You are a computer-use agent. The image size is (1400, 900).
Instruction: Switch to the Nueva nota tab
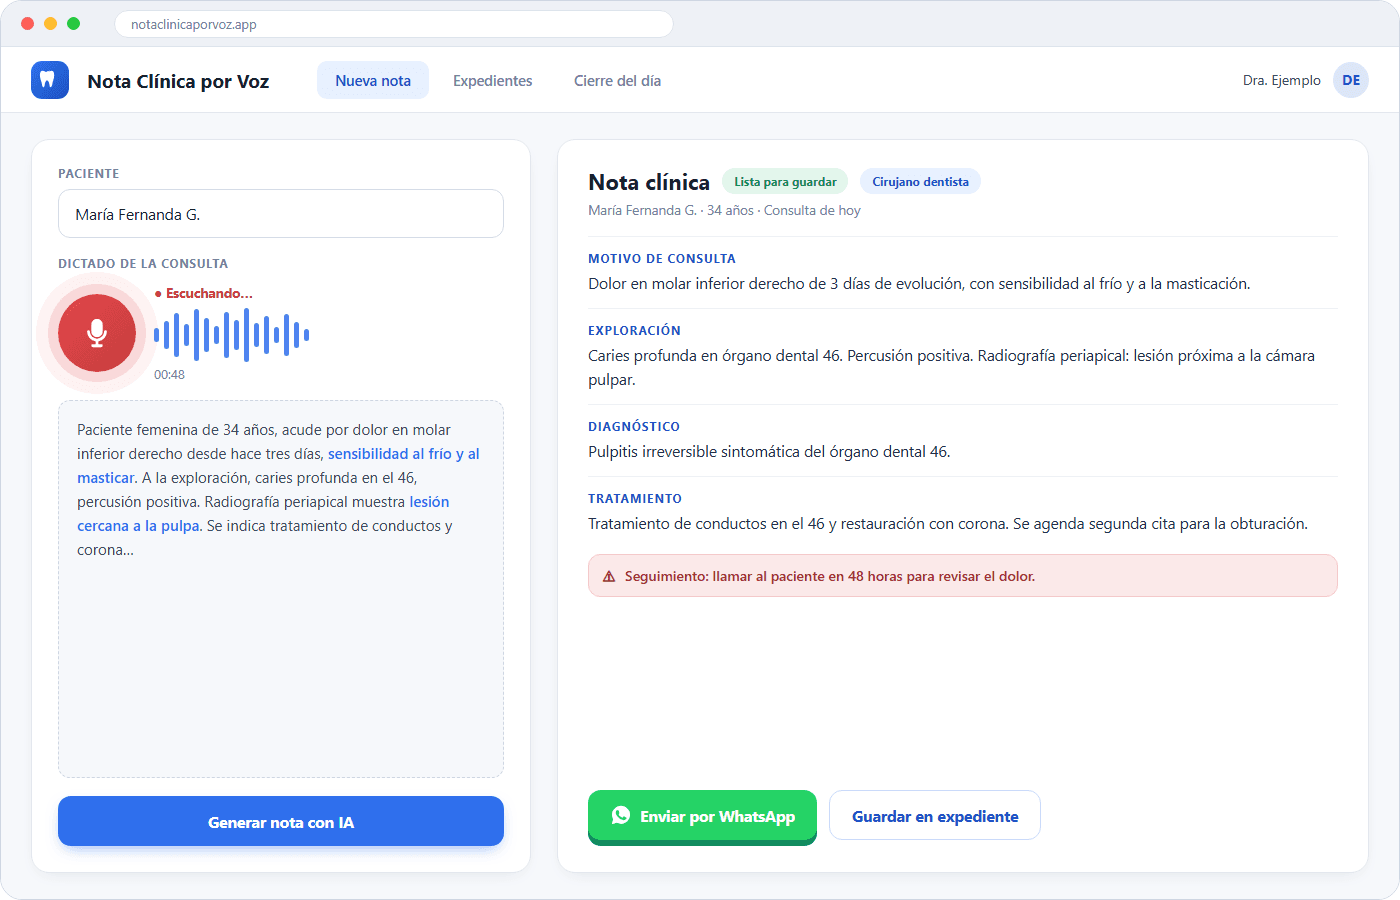tap(373, 80)
